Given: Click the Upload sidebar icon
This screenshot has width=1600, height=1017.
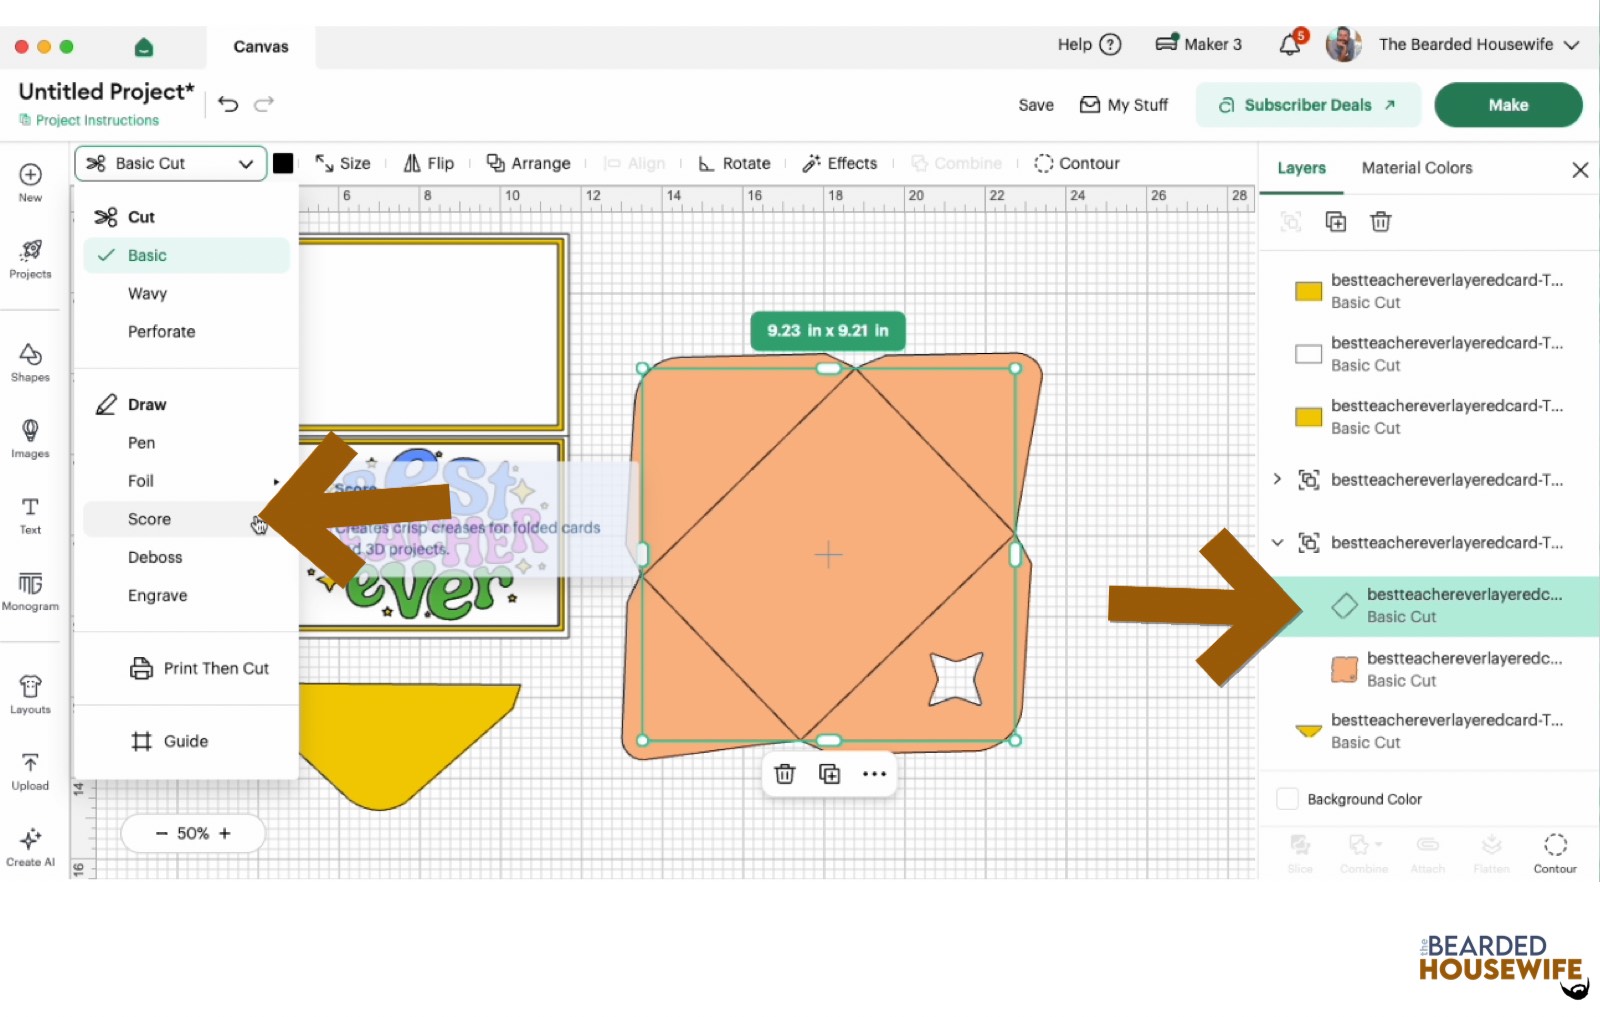Looking at the screenshot, I should coord(30,771).
